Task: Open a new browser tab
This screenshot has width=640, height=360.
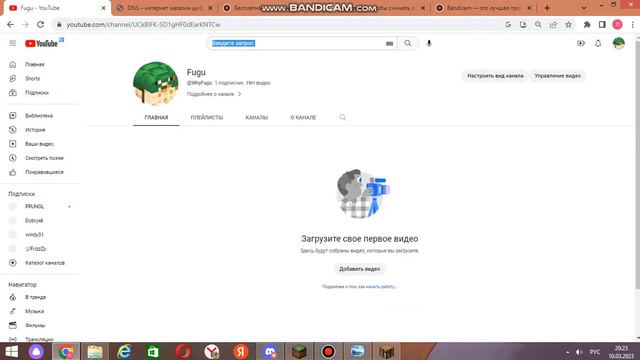Action: pyautogui.click(x=547, y=8)
